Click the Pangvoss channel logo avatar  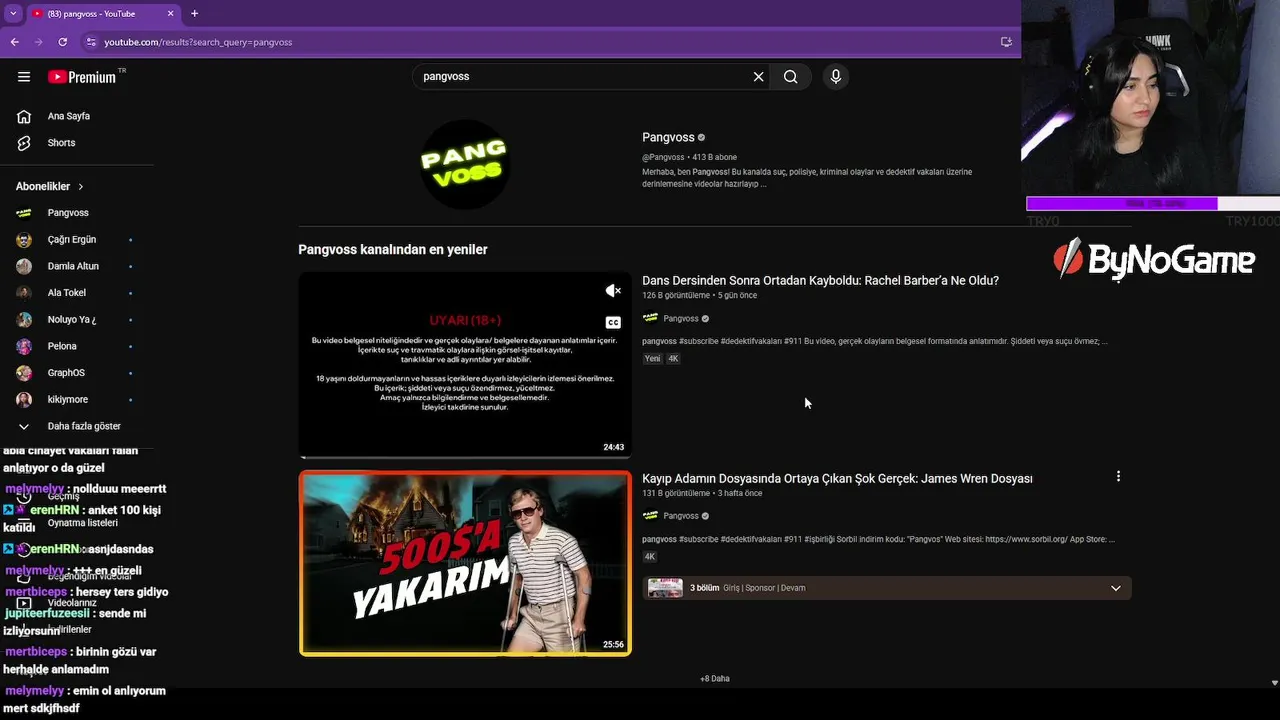pos(465,164)
